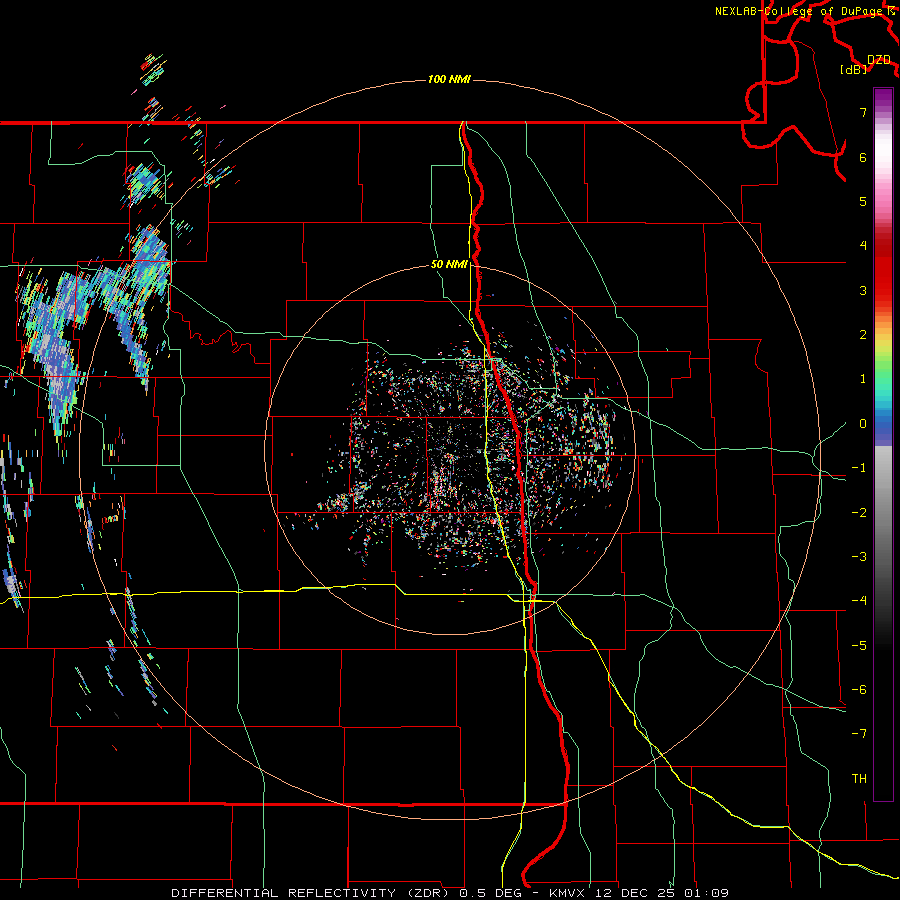900x900 pixels.
Task: Click the ZDR color scale bar
Action: coord(883,444)
